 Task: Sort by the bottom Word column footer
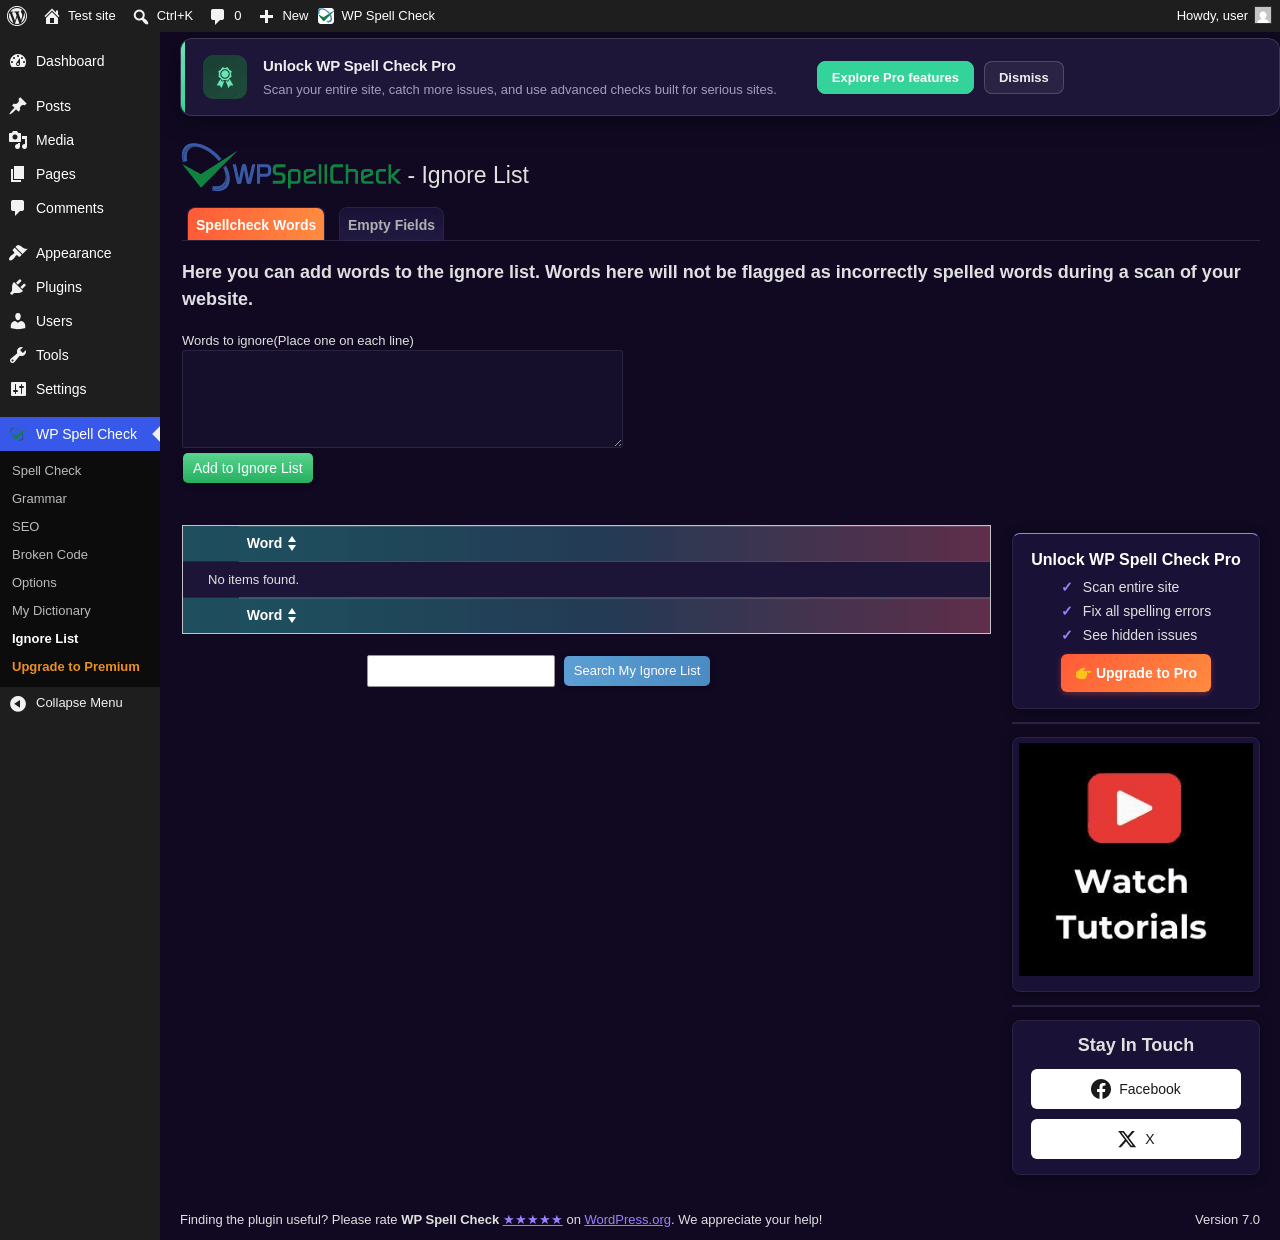point(272,615)
